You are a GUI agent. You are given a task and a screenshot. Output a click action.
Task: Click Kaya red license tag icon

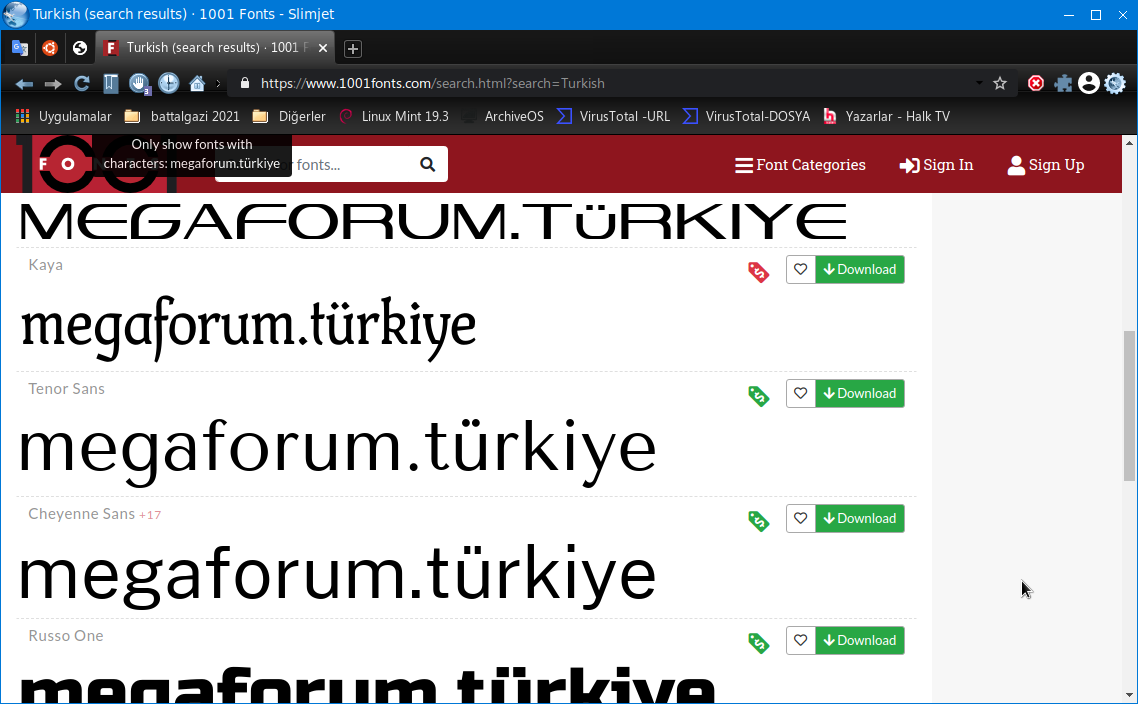click(758, 271)
